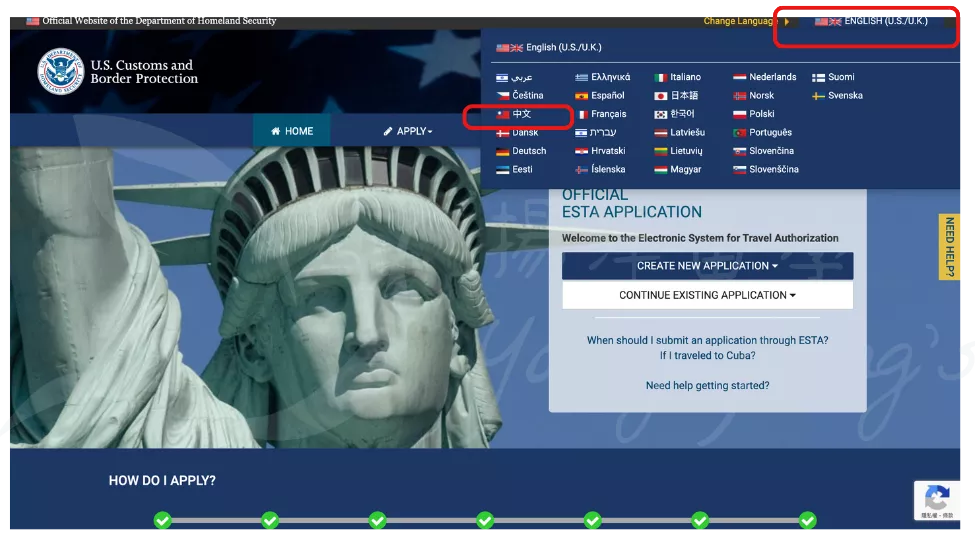
Task: Click the reCAPTCHA badge icon
Action: coord(937,497)
